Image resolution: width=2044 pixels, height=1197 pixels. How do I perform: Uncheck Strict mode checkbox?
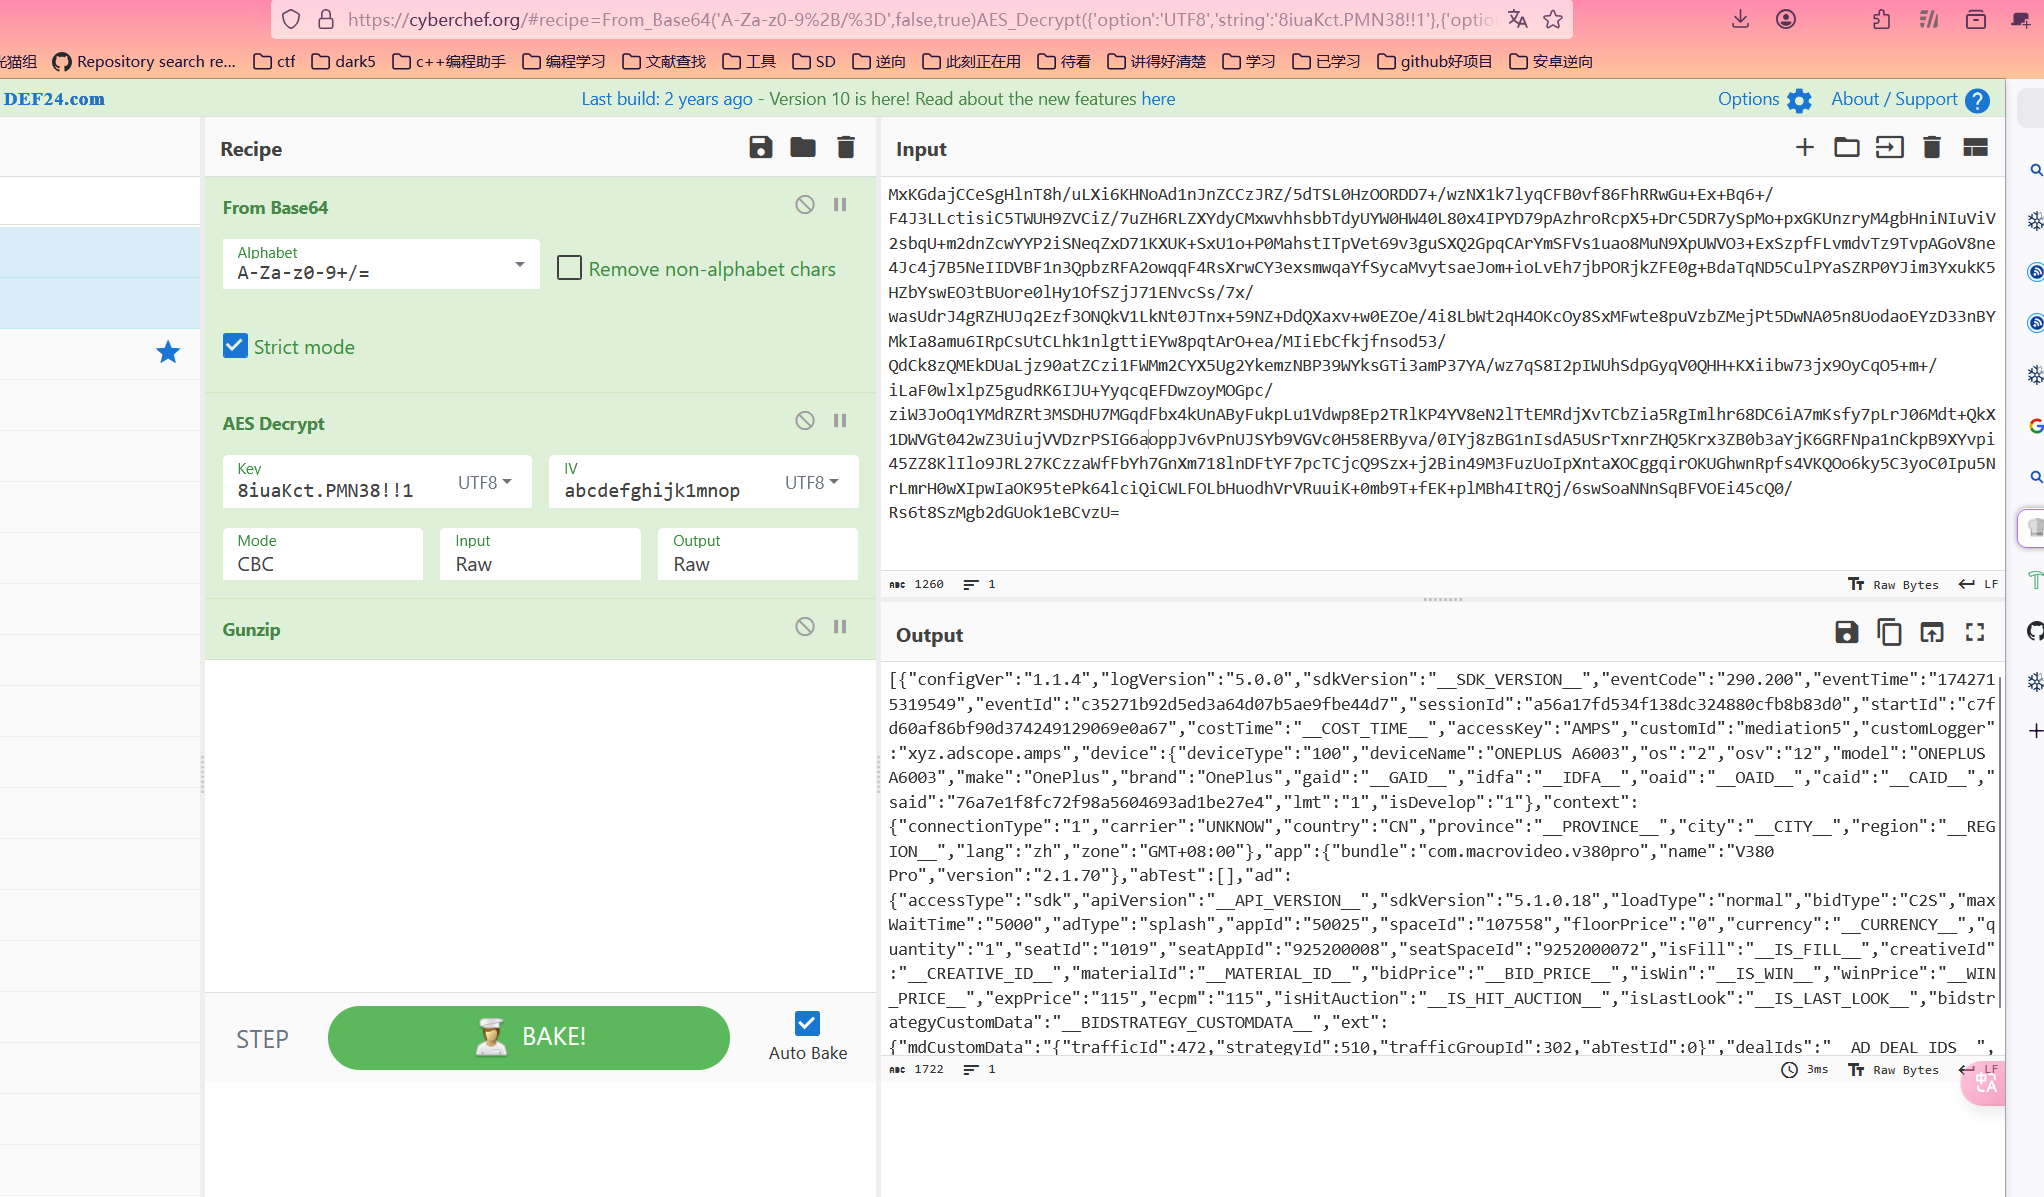click(235, 346)
